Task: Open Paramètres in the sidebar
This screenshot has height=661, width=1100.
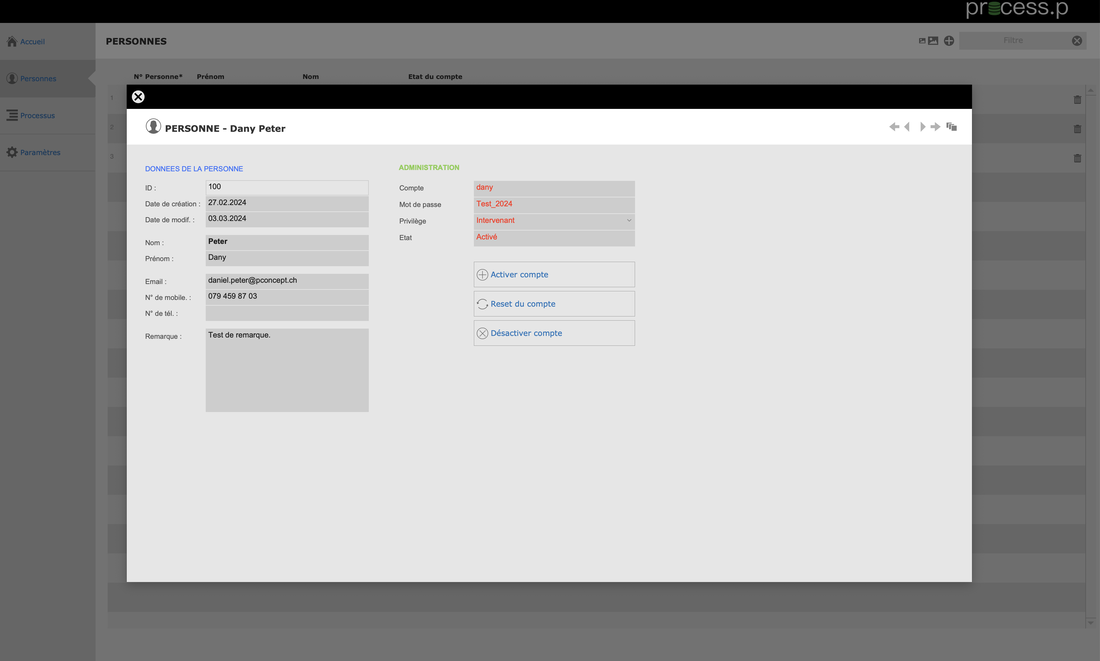Action: point(40,153)
